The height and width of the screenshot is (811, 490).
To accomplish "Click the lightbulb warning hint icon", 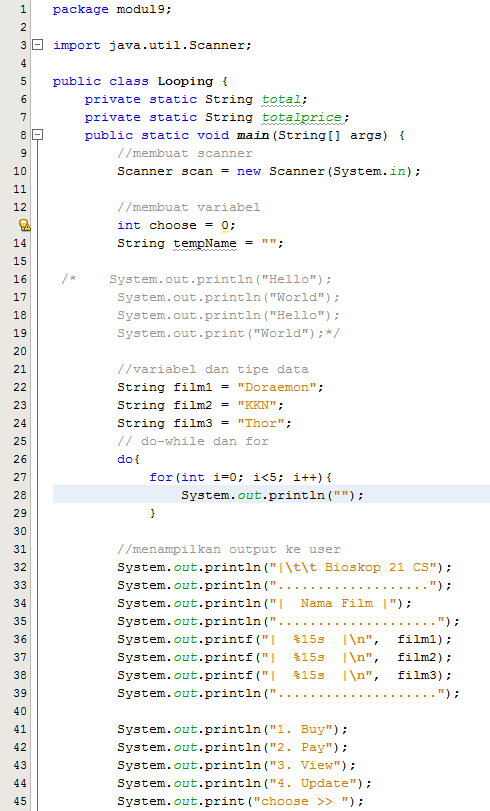I will coord(24,225).
